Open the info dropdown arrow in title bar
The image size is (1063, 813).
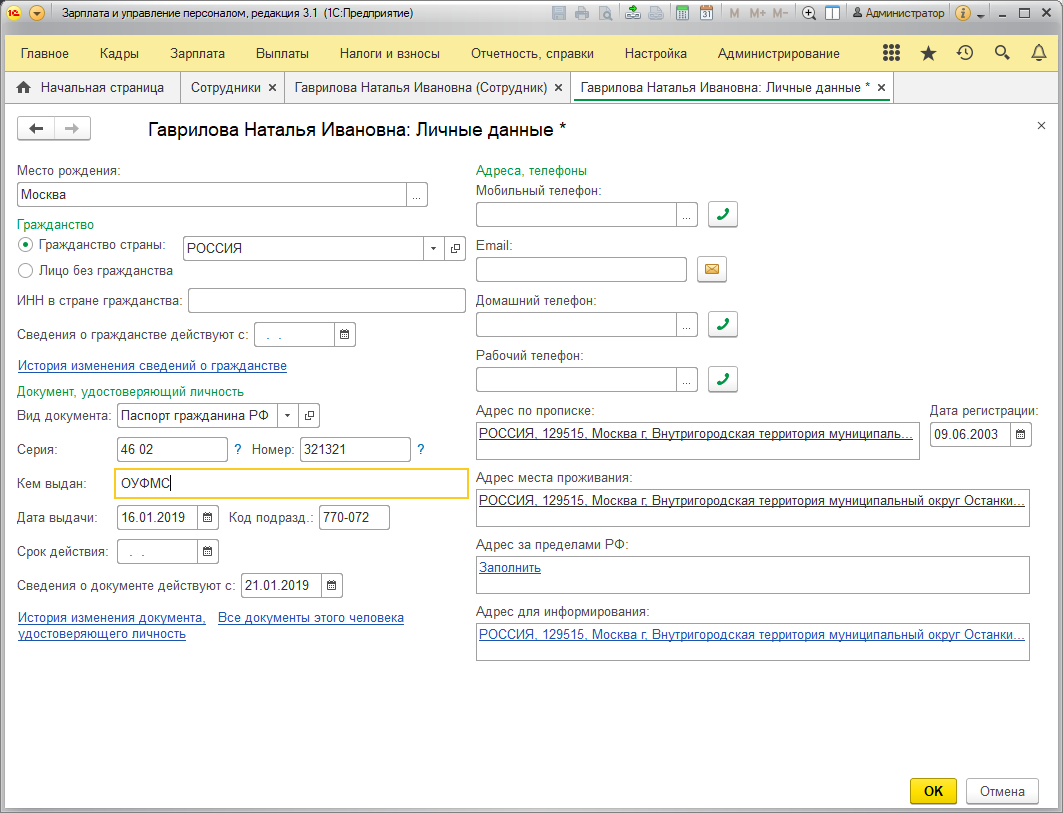pos(981,15)
